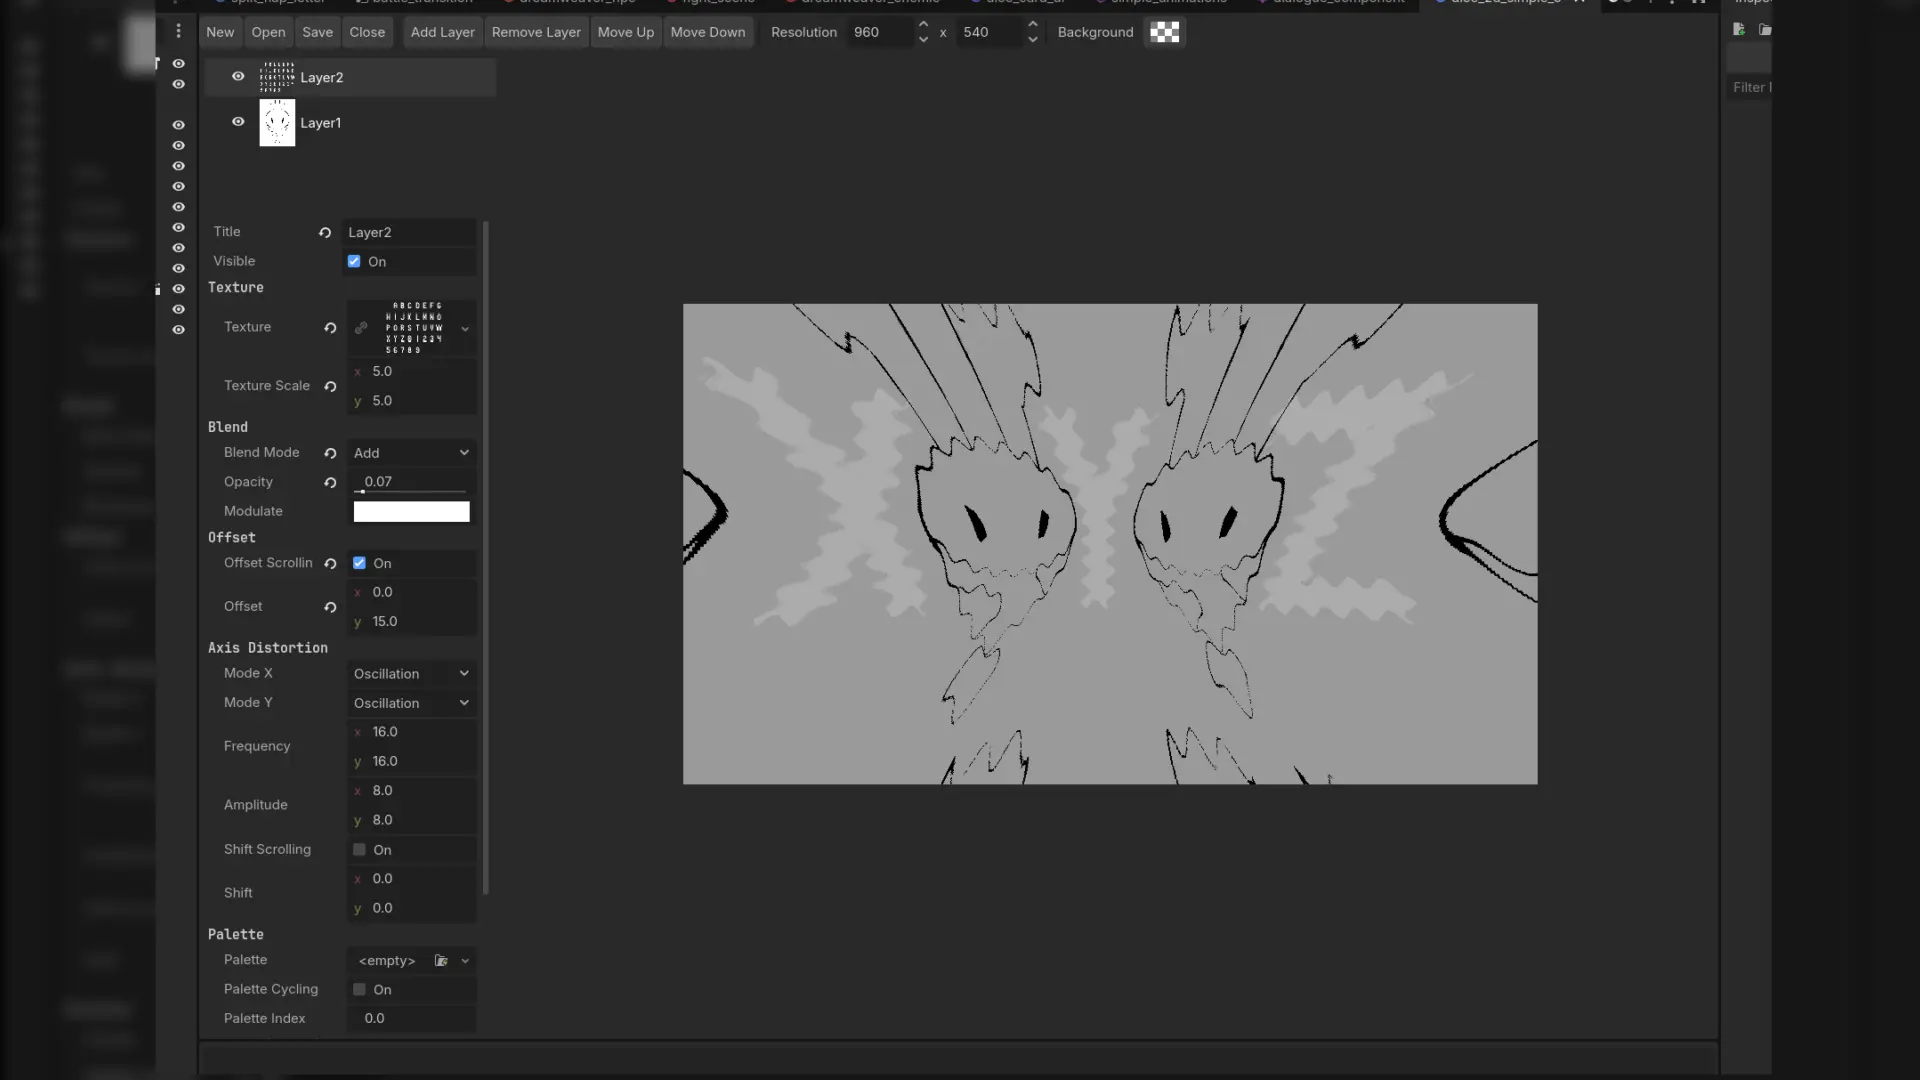Reset the Offset value via revert icon

[330, 607]
